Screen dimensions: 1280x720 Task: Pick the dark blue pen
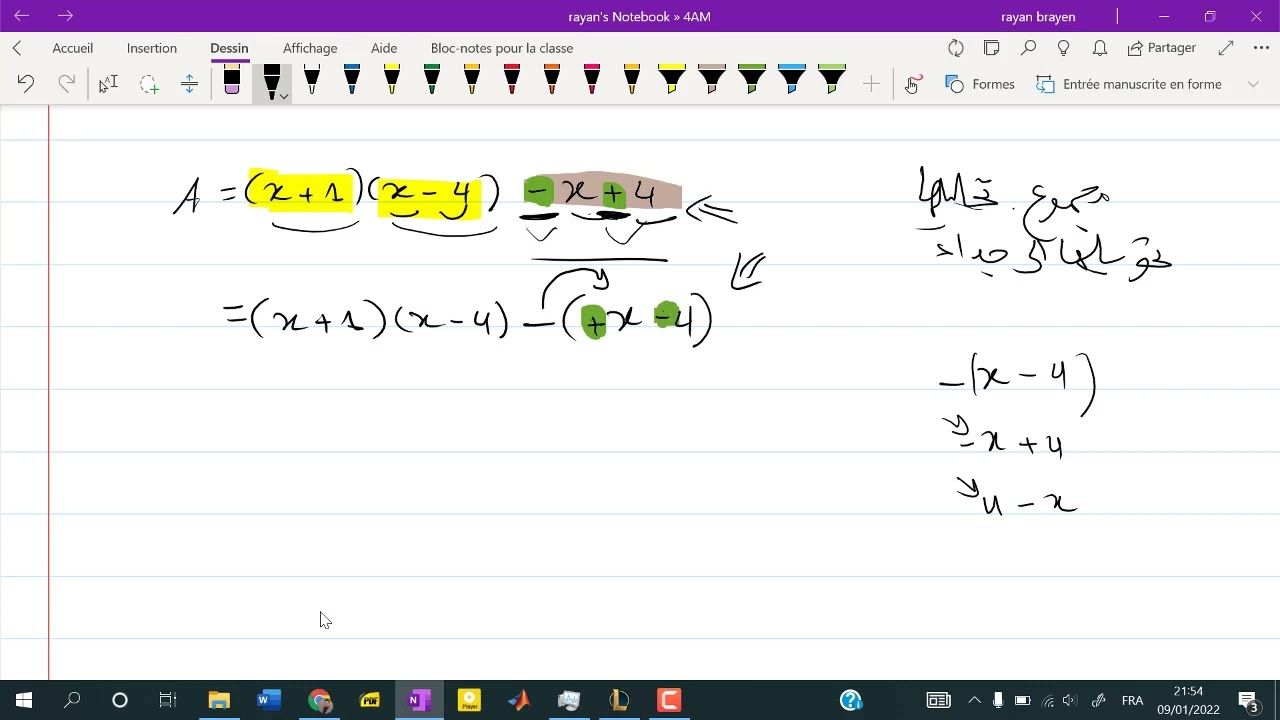[x=352, y=80]
